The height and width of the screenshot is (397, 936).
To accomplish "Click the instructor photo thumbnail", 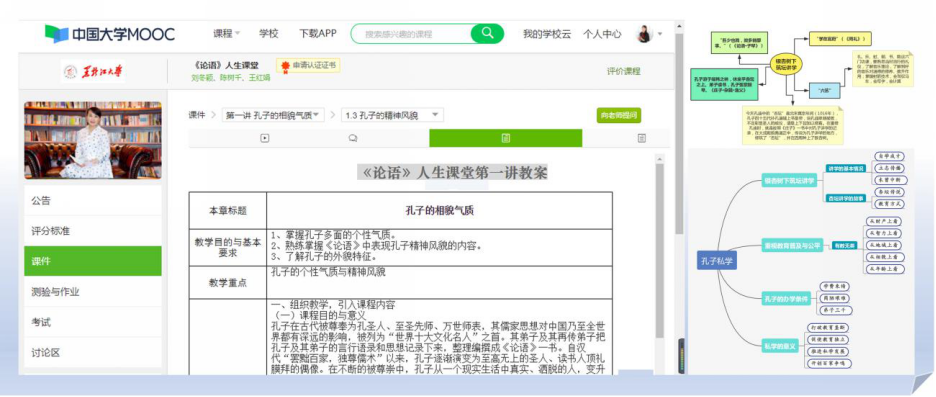I will pos(93,140).
